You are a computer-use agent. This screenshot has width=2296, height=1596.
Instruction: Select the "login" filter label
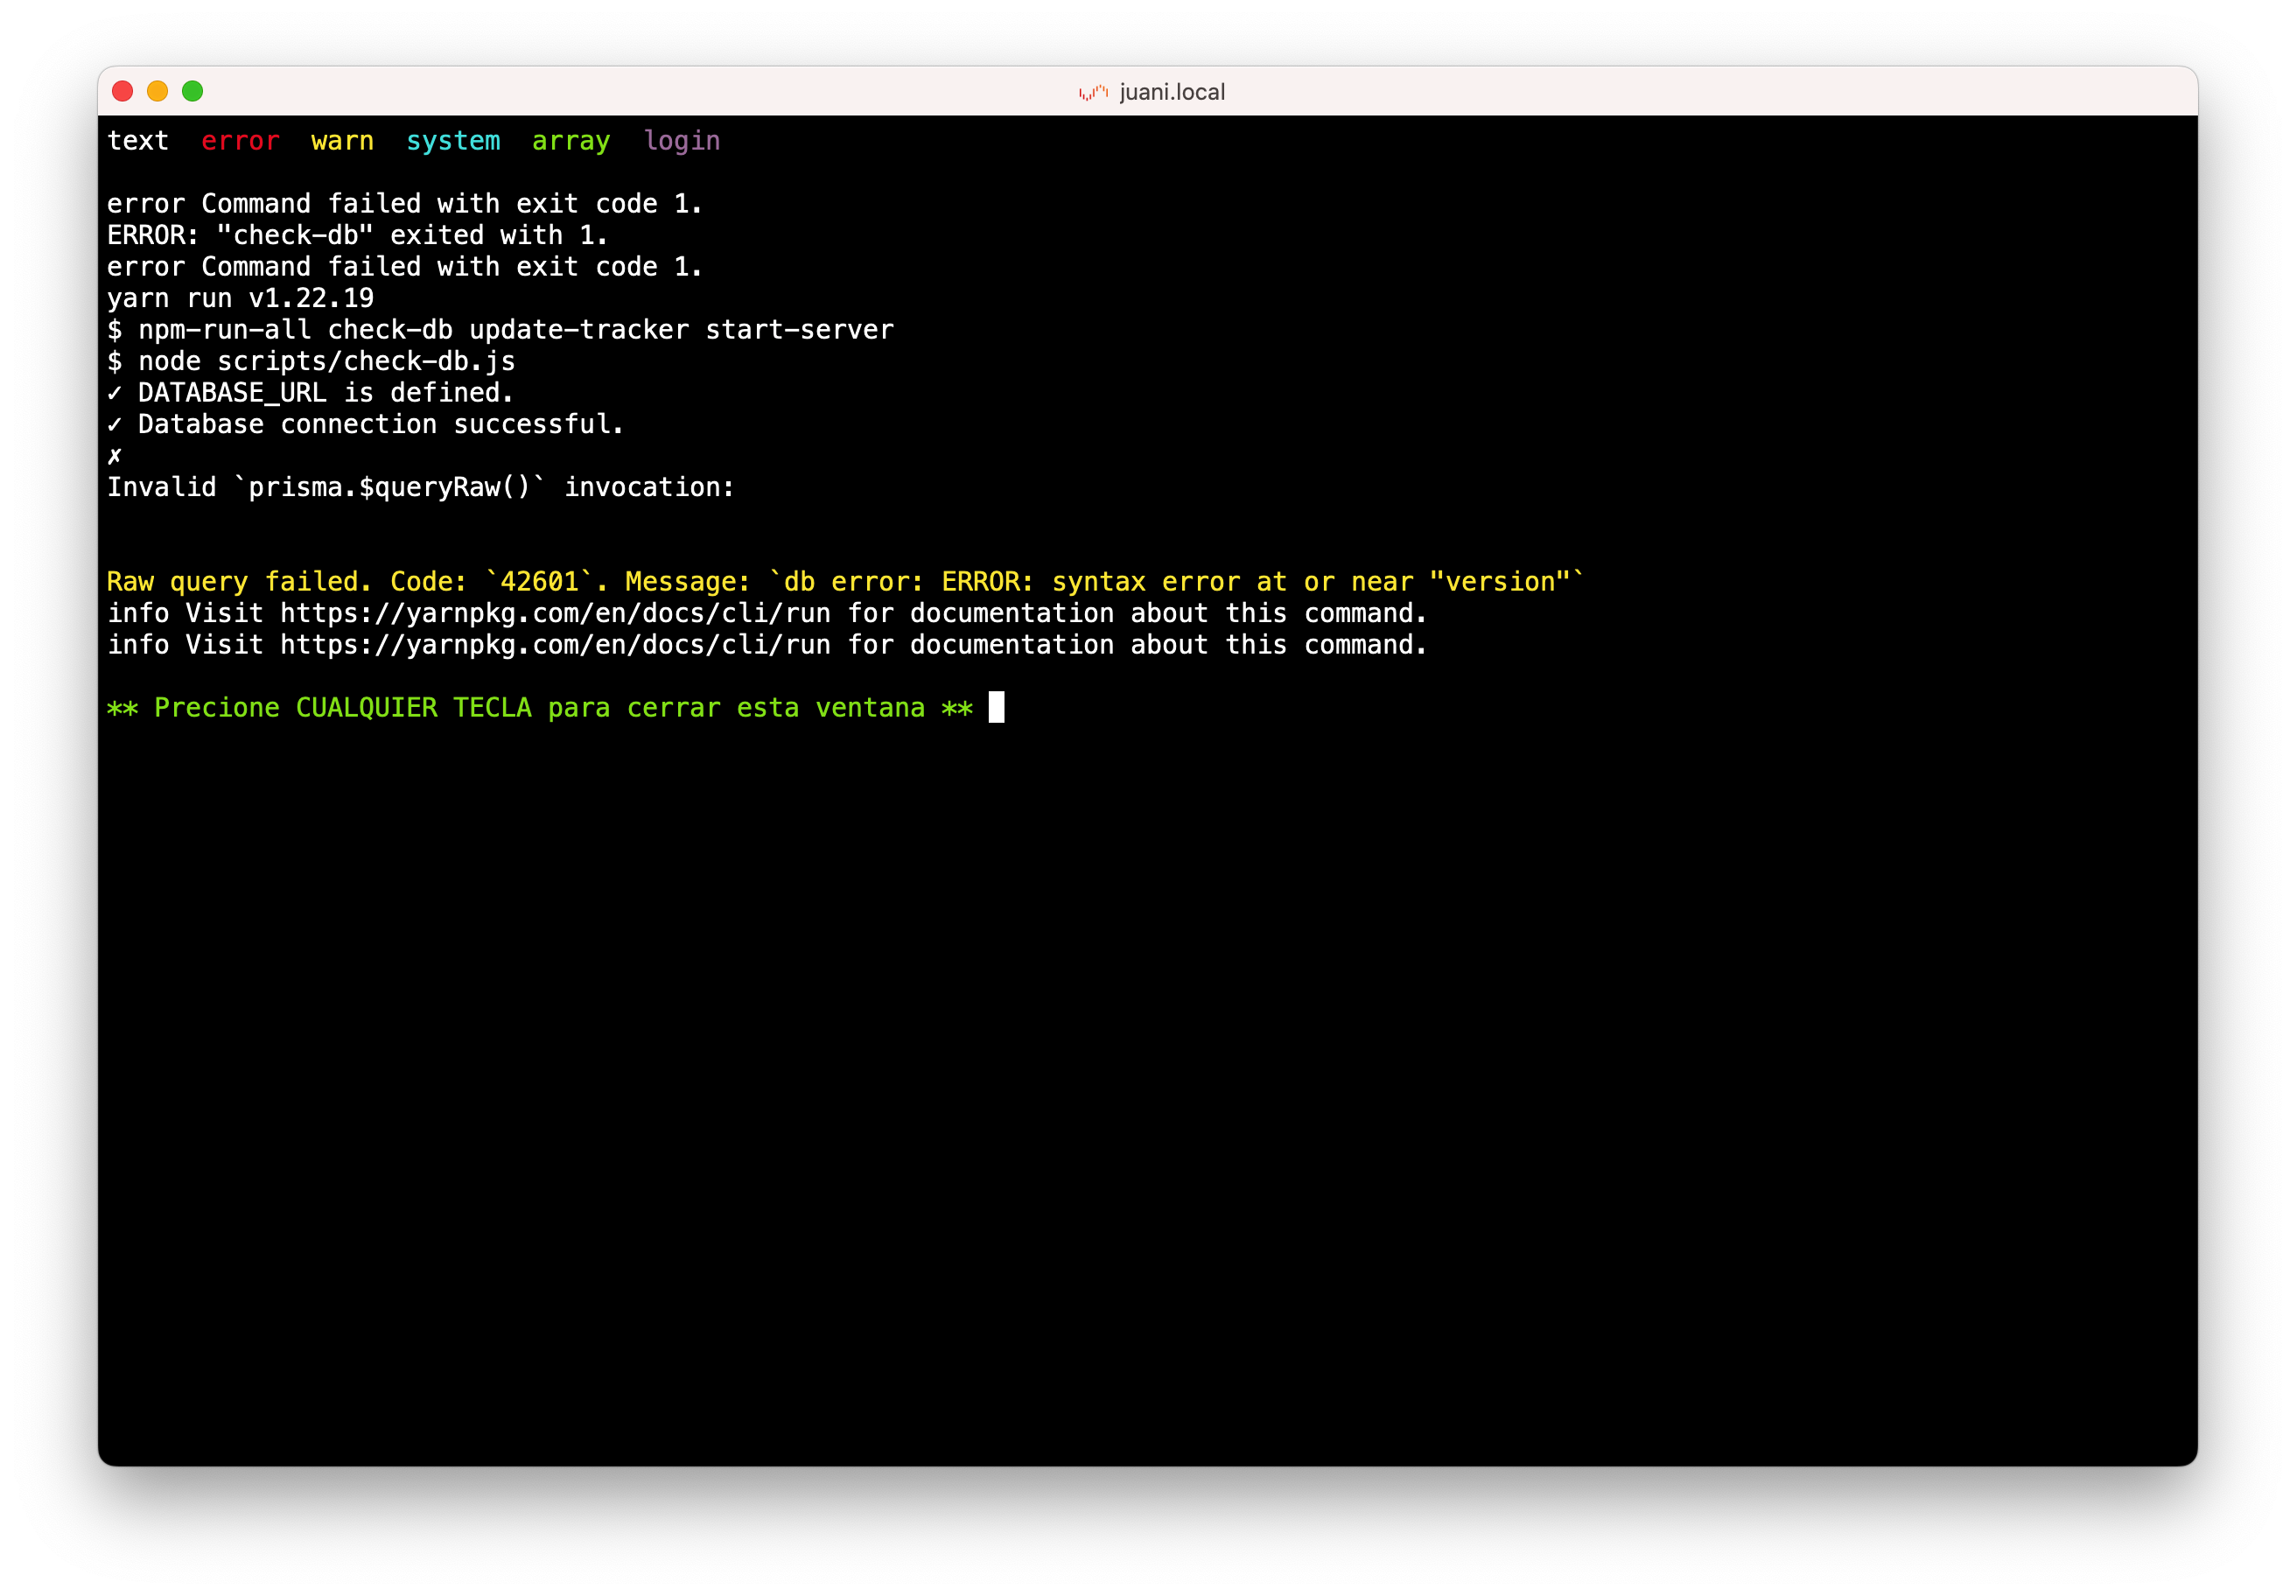[x=683, y=141]
